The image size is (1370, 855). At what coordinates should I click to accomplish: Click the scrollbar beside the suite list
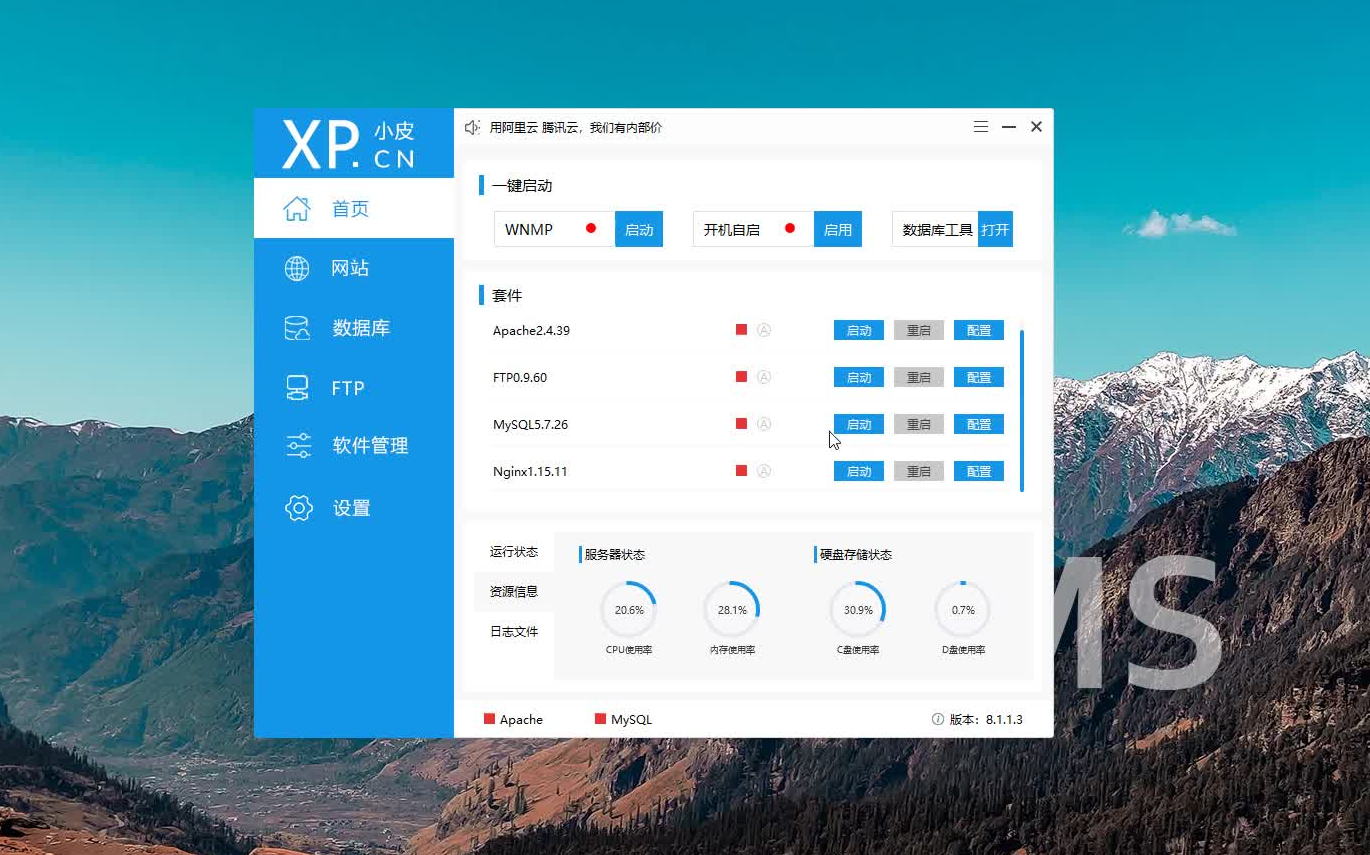1022,410
